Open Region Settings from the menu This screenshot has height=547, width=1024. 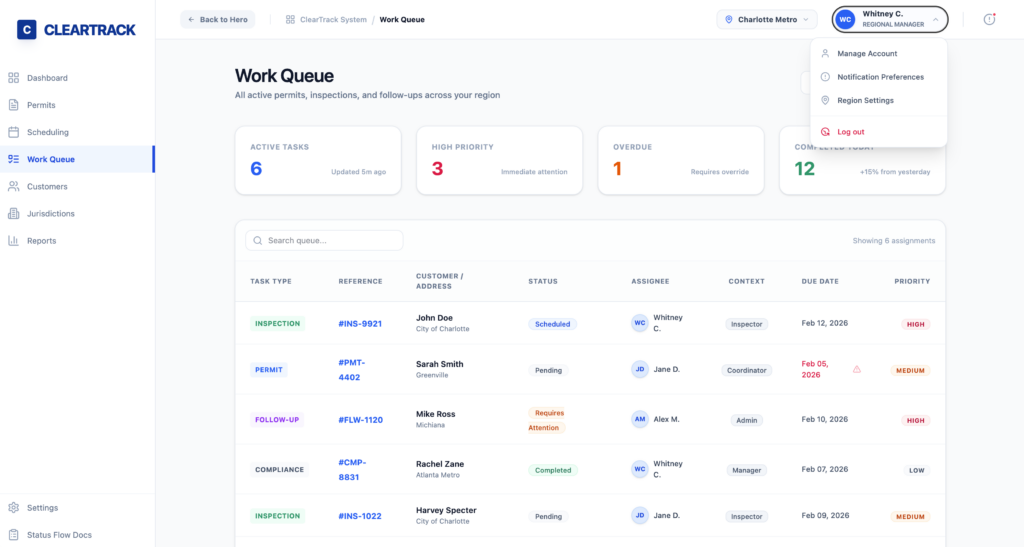pos(865,100)
